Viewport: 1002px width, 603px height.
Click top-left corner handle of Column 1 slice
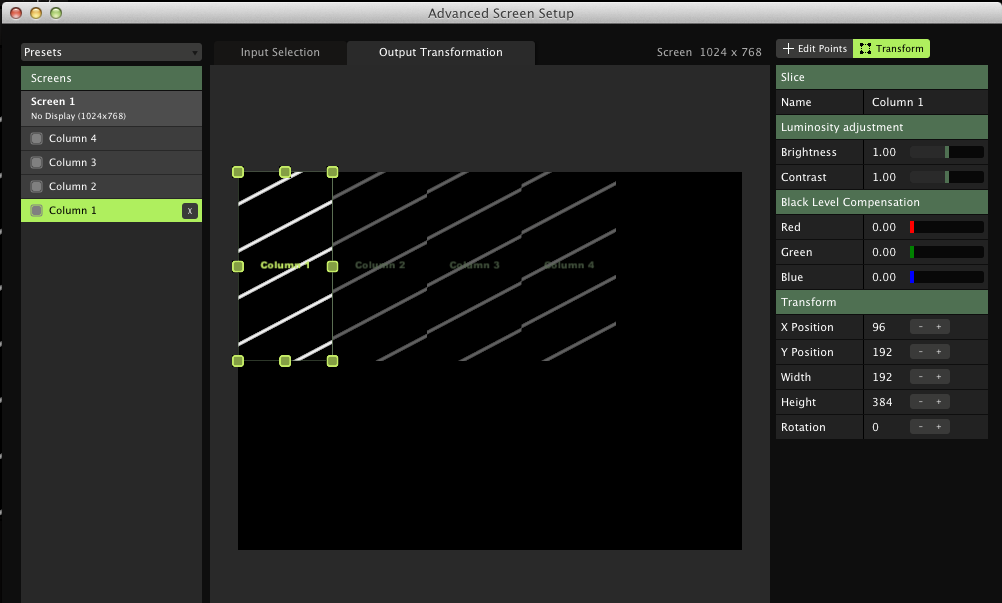tap(238, 172)
